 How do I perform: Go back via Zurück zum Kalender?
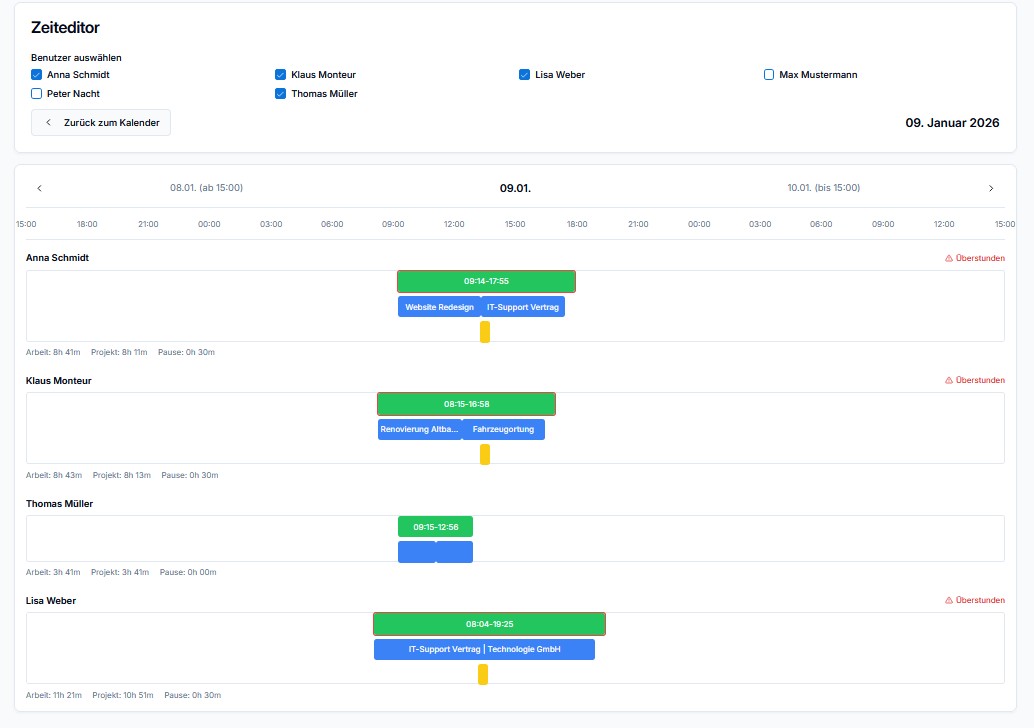(101, 123)
